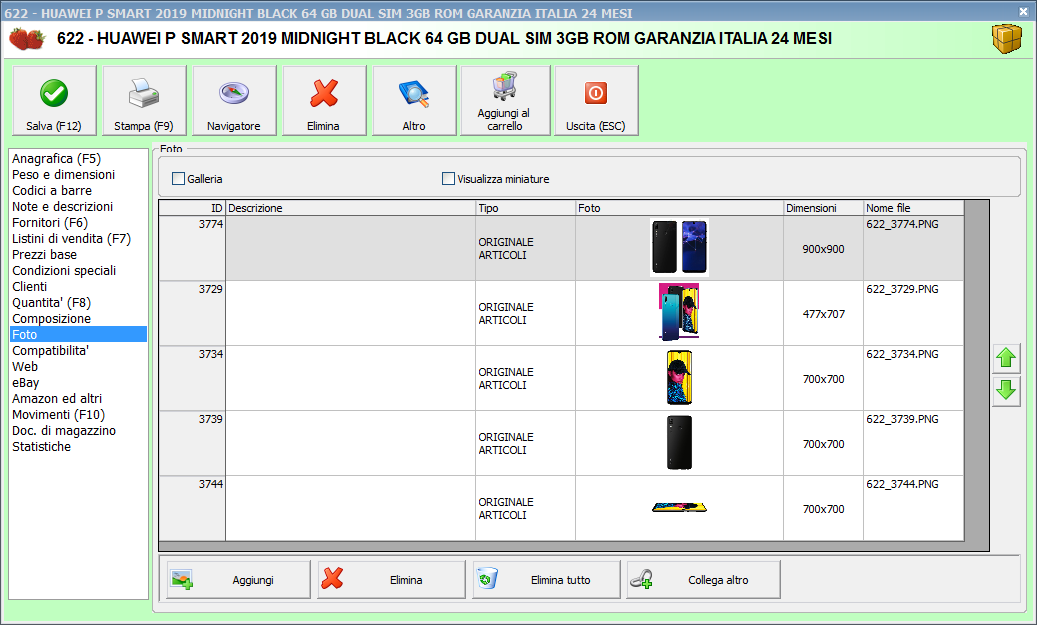Print using the Stampa (F9) button
Screen dimensions: 1037x625
pyautogui.click(x=144, y=101)
